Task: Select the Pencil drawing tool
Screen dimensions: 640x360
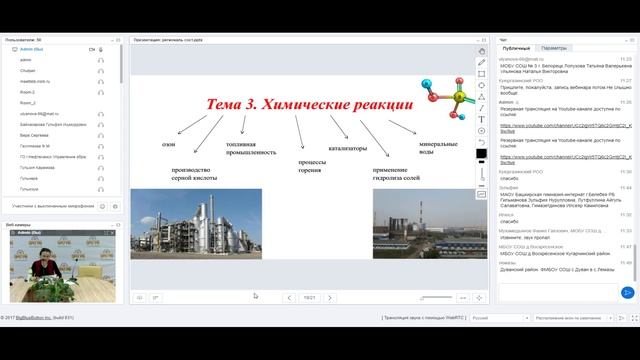Action: [482, 62]
